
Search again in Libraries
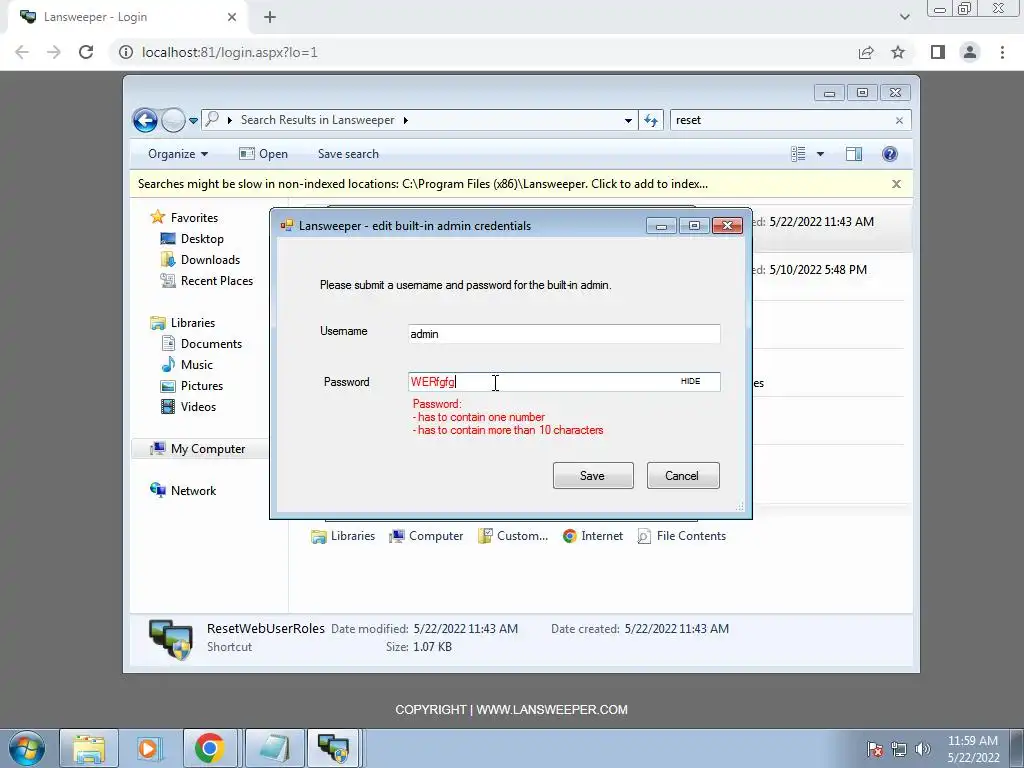point(344,536)
